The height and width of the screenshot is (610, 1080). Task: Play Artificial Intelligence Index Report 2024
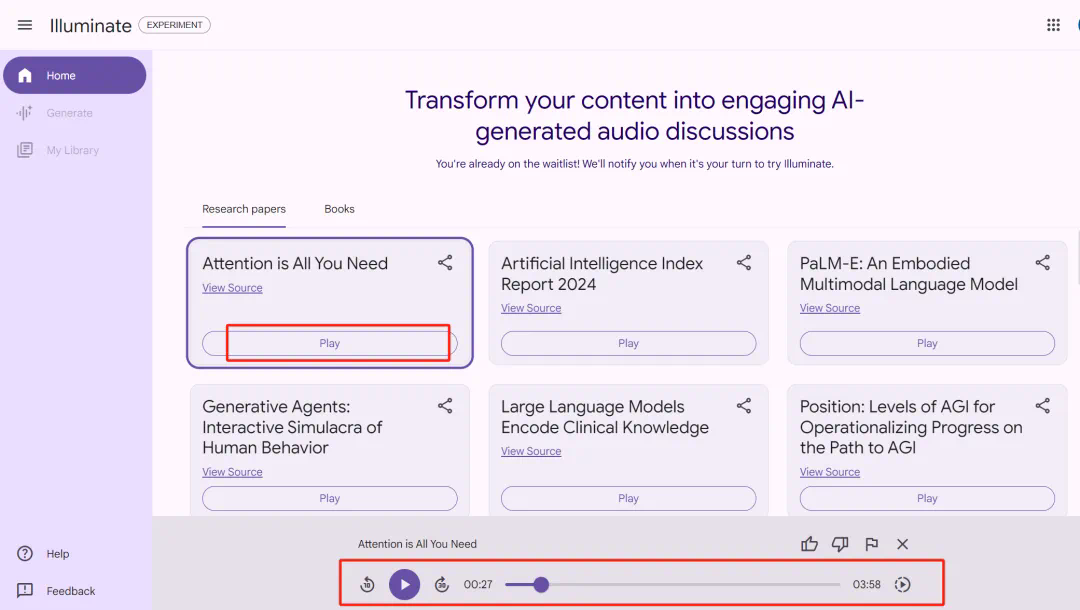(x=628, y=343)
